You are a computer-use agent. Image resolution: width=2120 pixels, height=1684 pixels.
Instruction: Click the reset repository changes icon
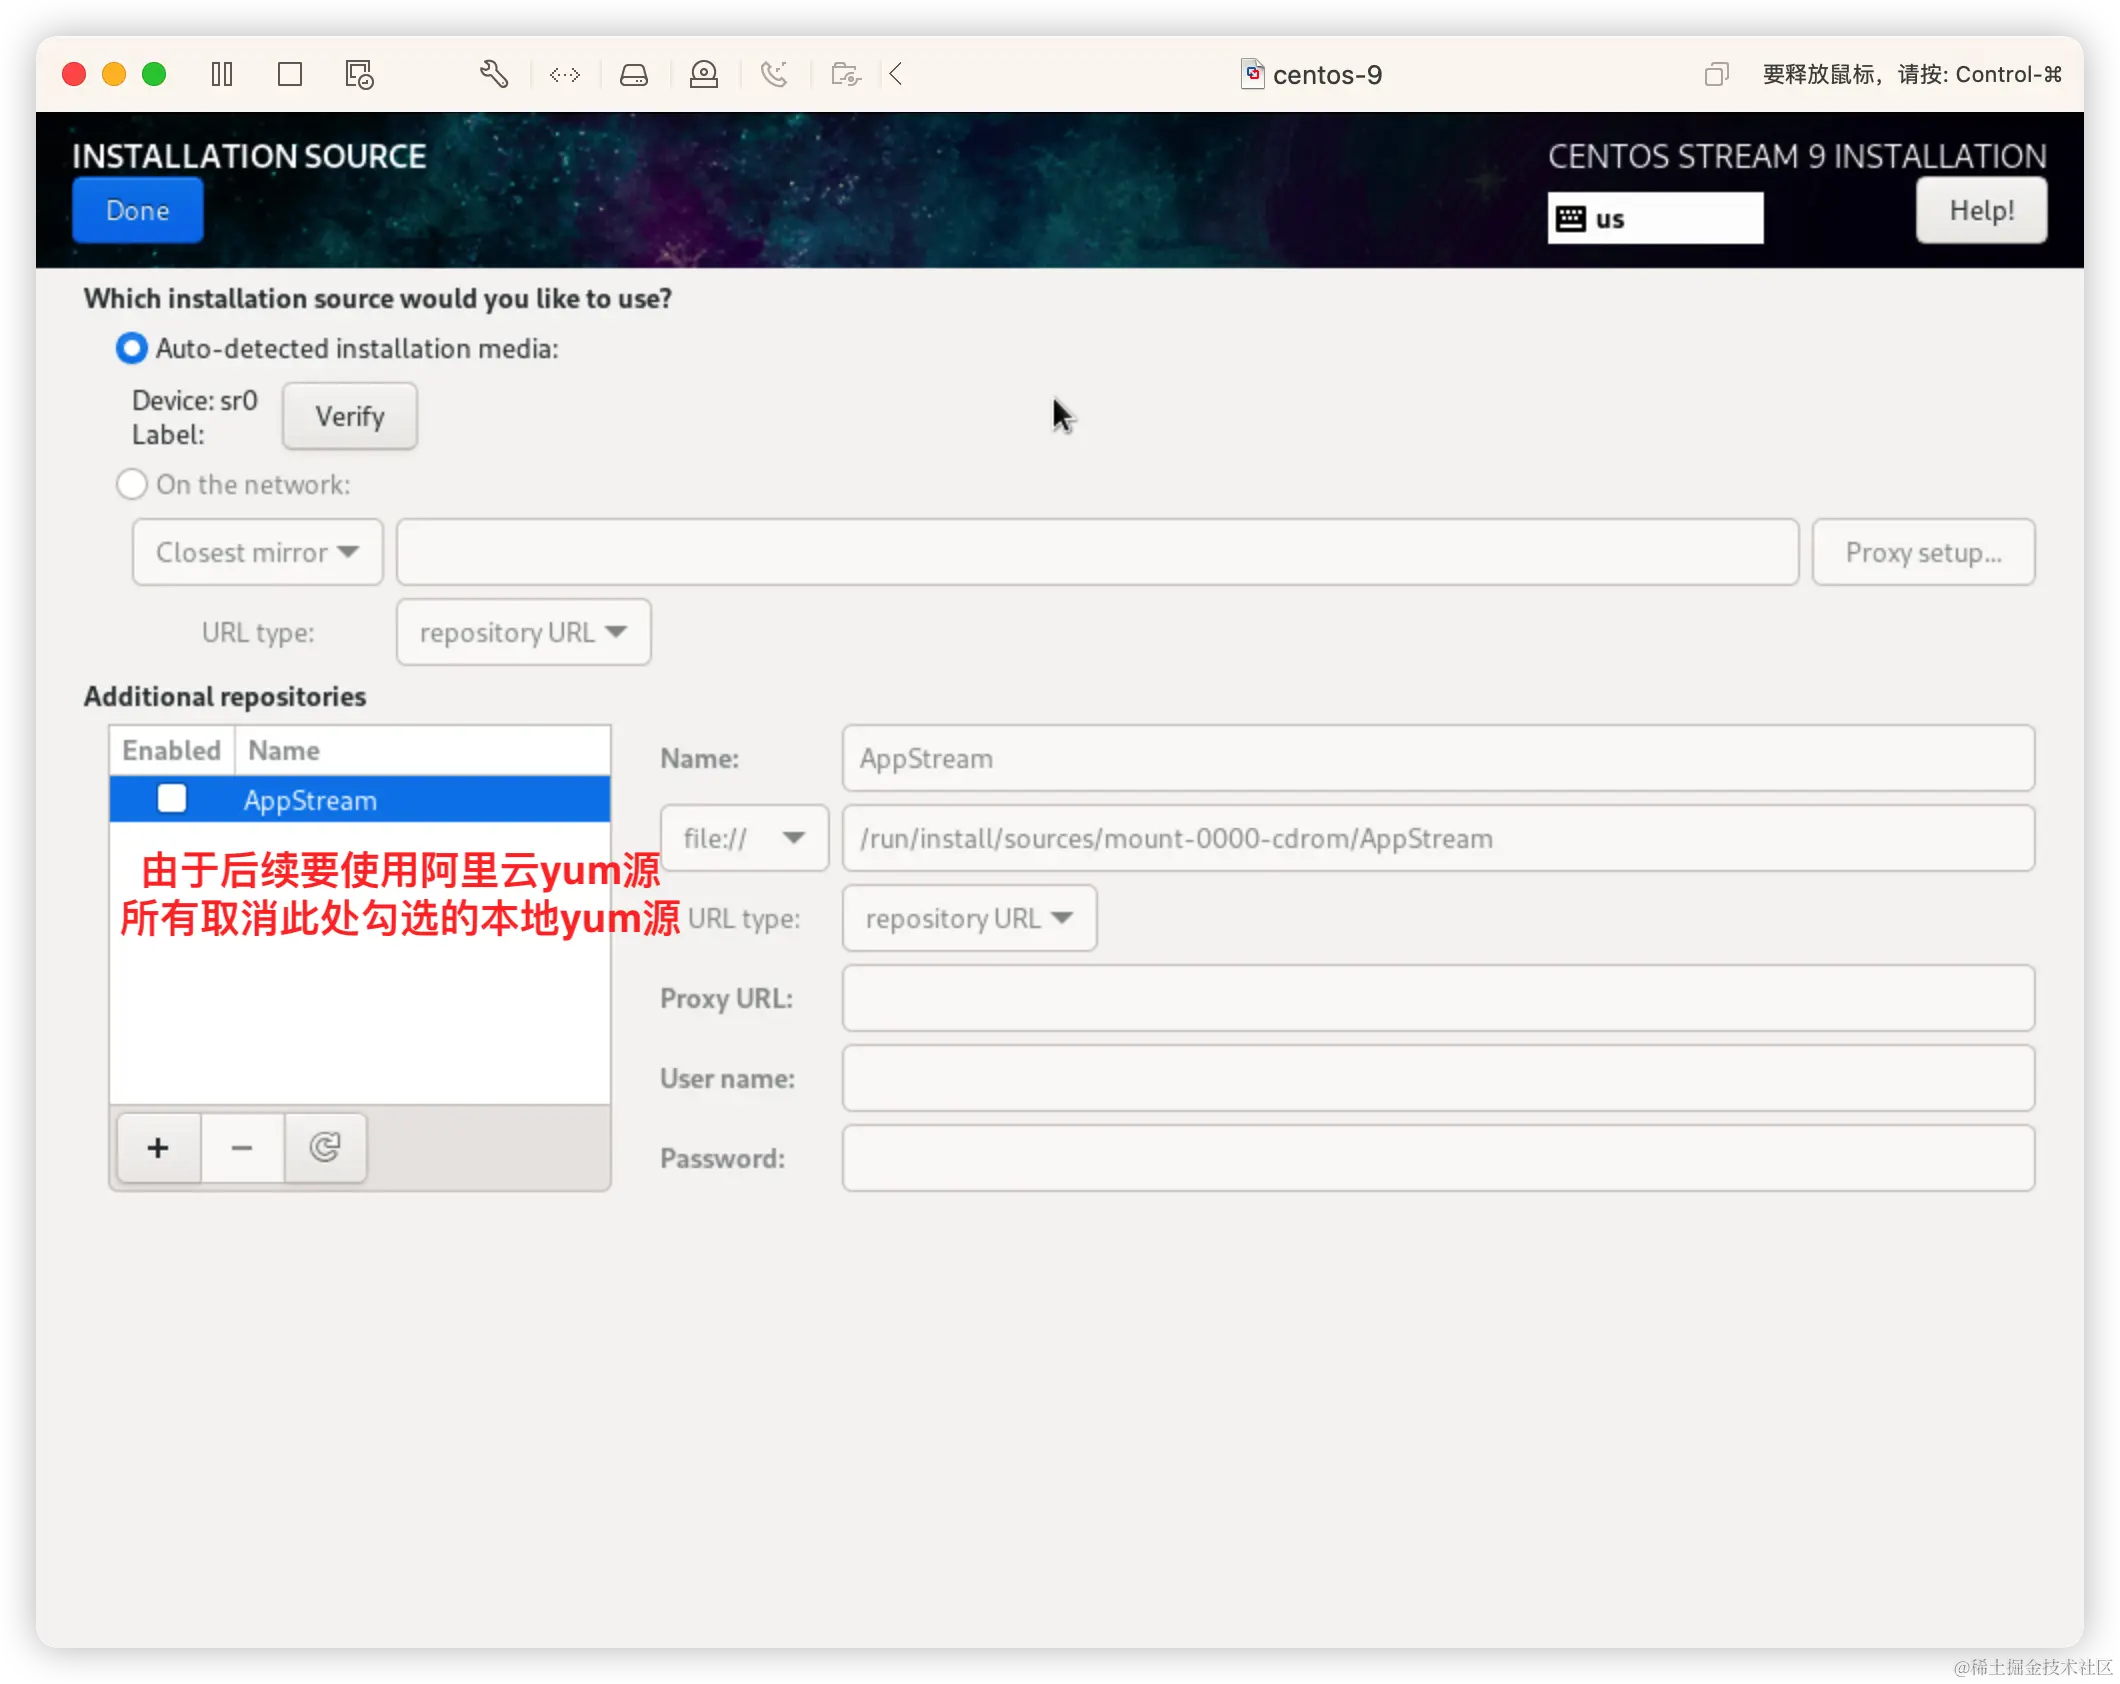pyautogui.click(x=325, y=1147)
